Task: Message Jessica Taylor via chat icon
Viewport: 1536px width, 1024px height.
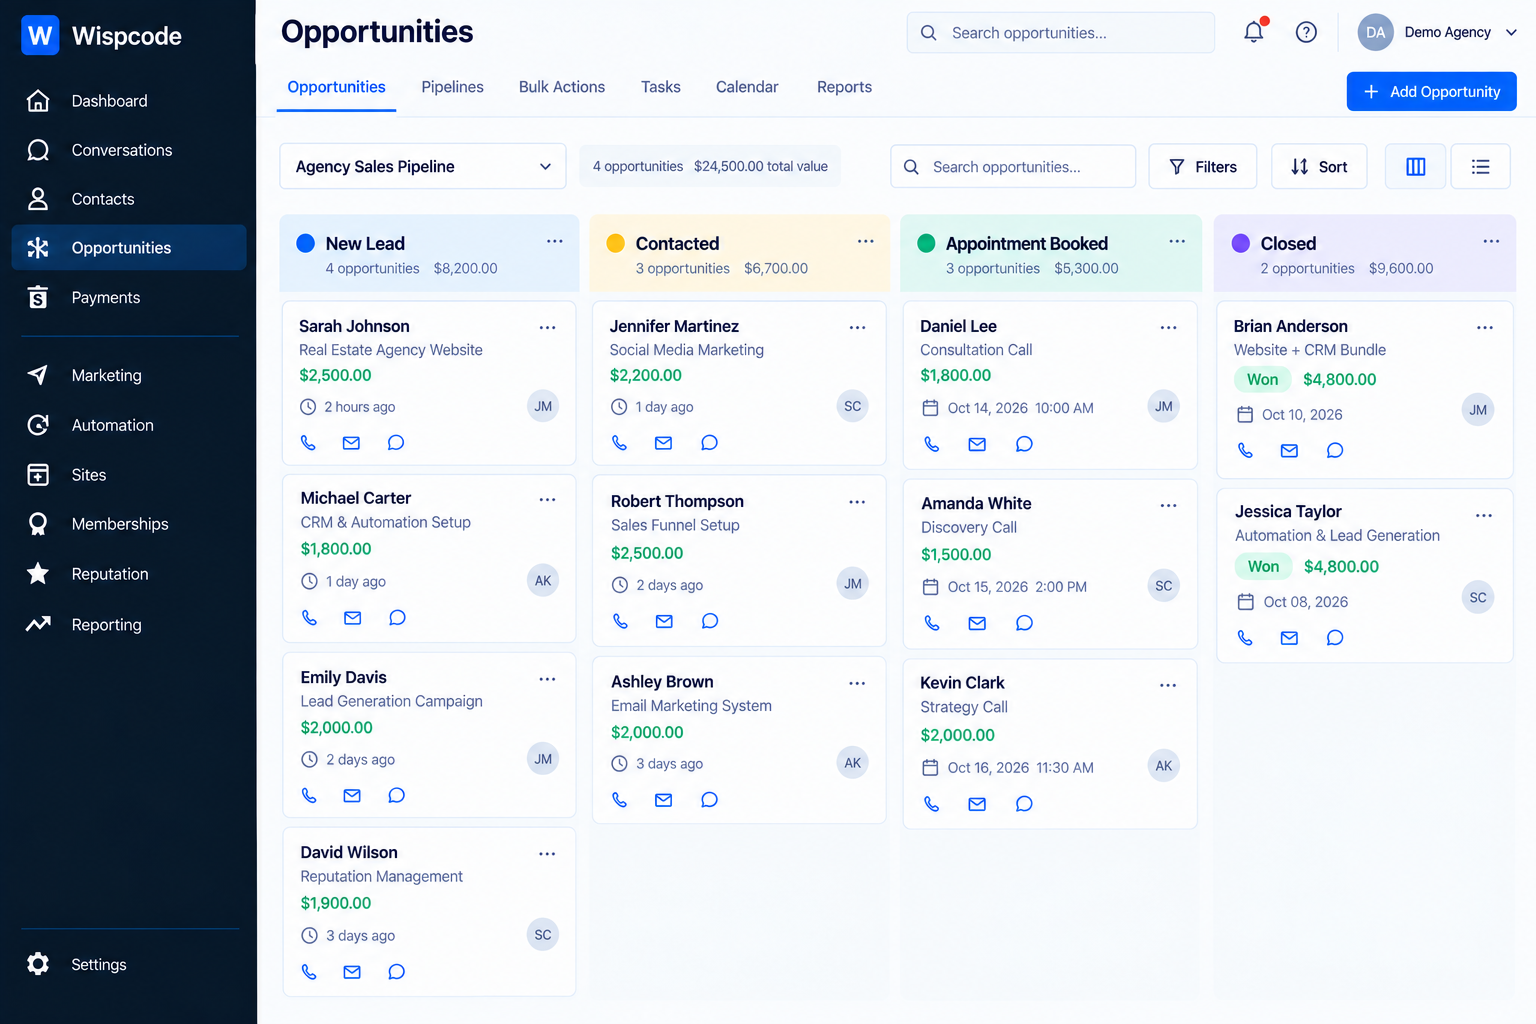Action: [1334, 637]
